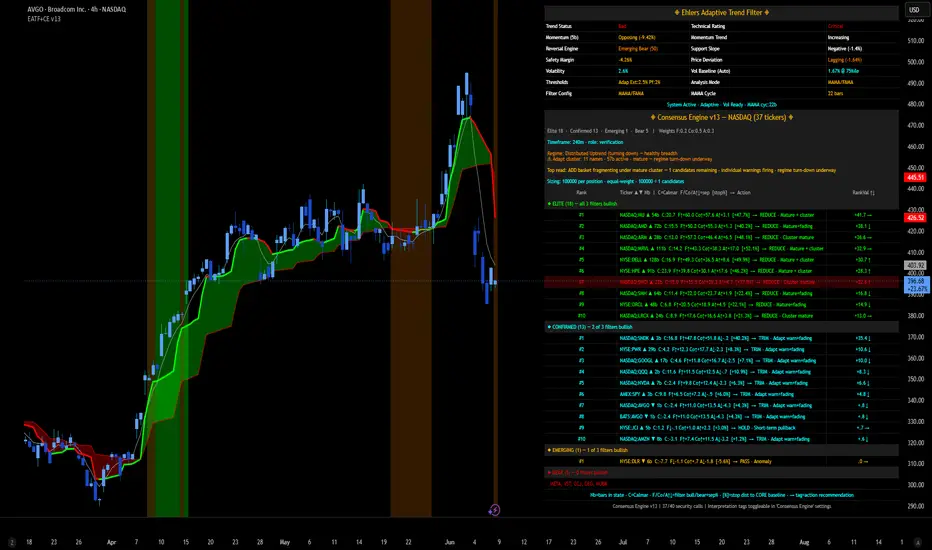
Task: Click the 510.00 level on the price scale
Action: point(915,41)
